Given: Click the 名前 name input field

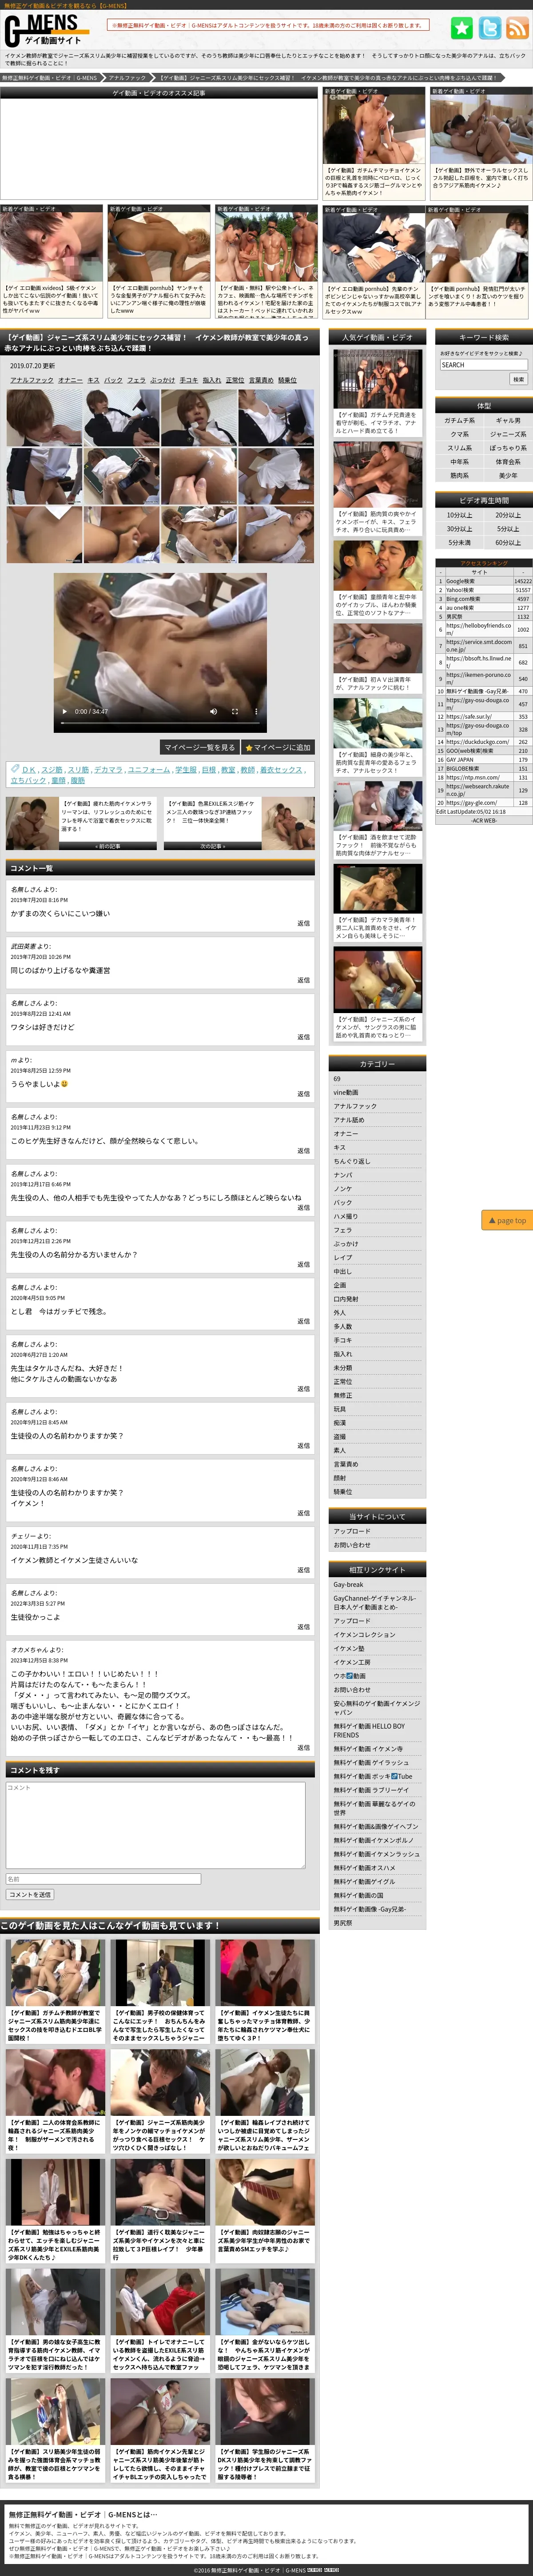Looking at the screenshot, I should click(x=103, y=1879).
